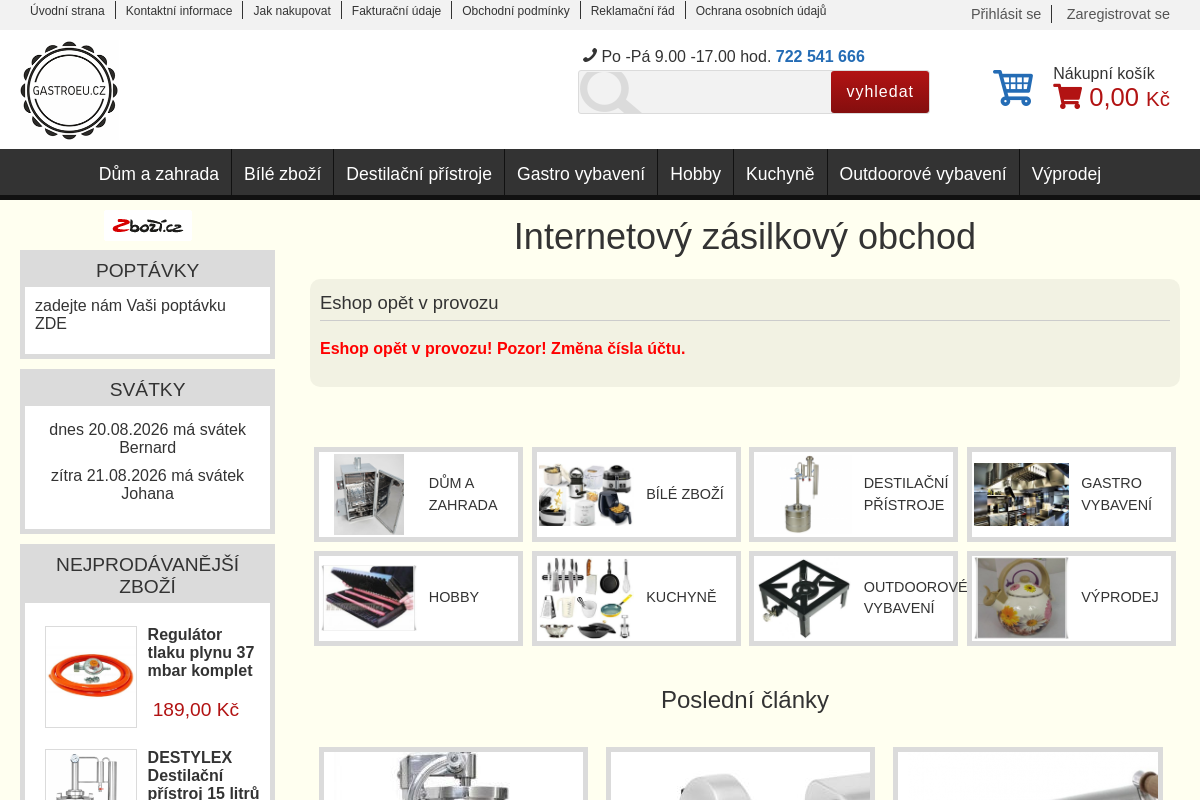Open Reklamační řád link
Image resolution: width=1200 pixels, height=800 pixels.
coord(633,11)
